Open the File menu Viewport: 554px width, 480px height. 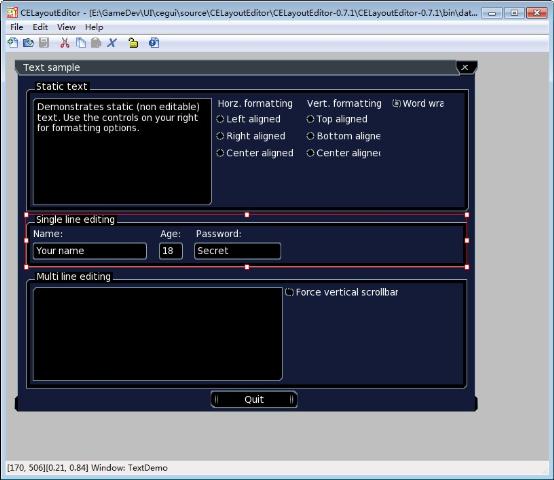pos(17,27)
